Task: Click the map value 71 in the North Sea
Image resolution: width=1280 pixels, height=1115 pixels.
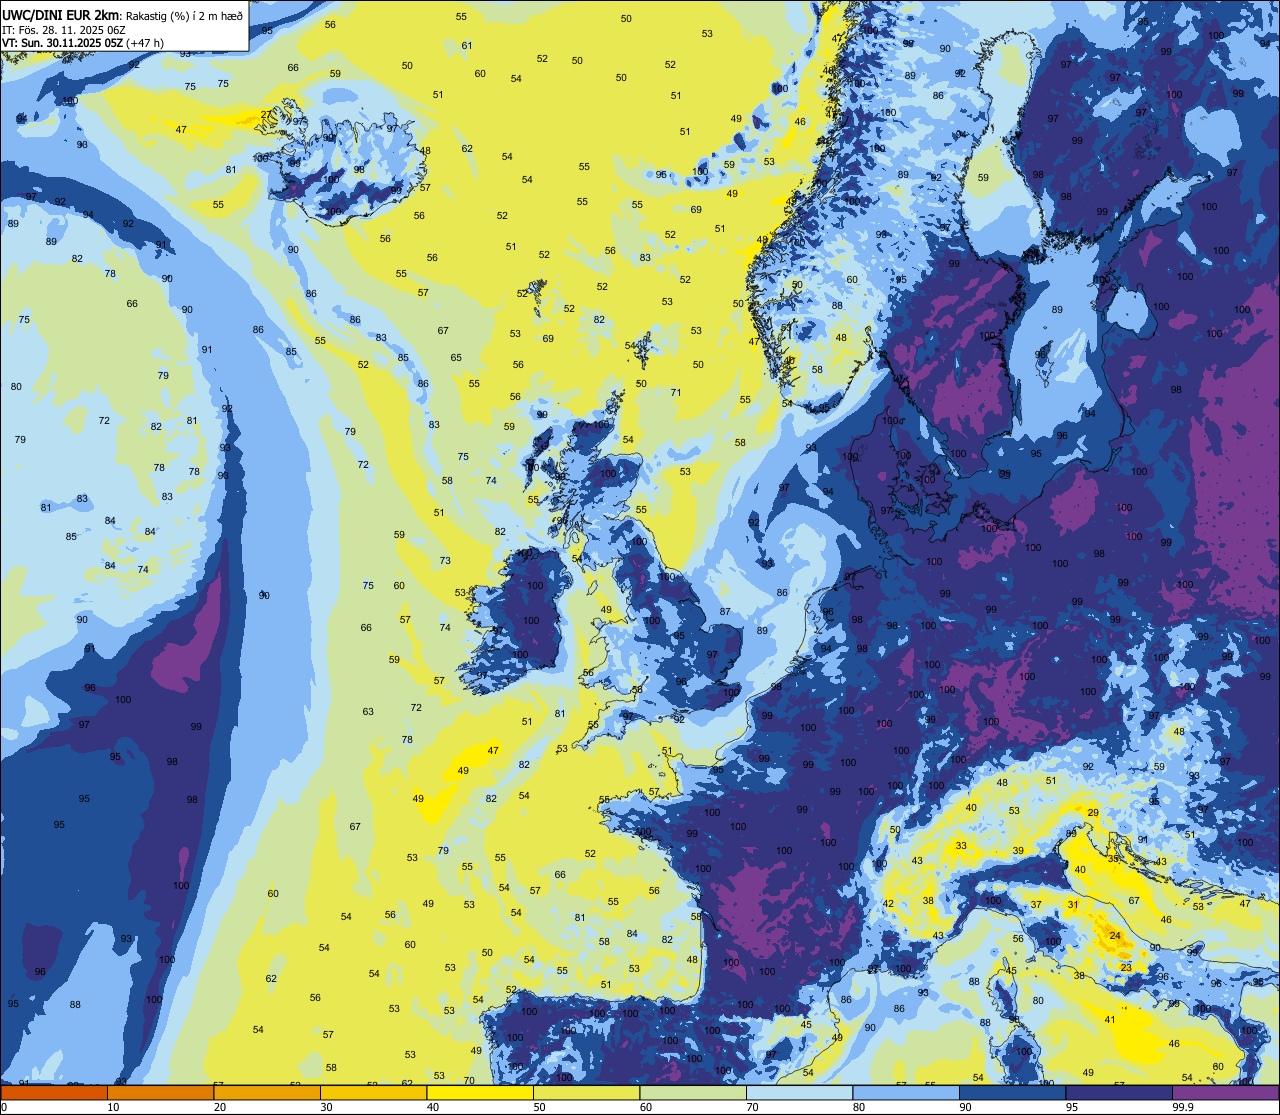Action: 676,392
